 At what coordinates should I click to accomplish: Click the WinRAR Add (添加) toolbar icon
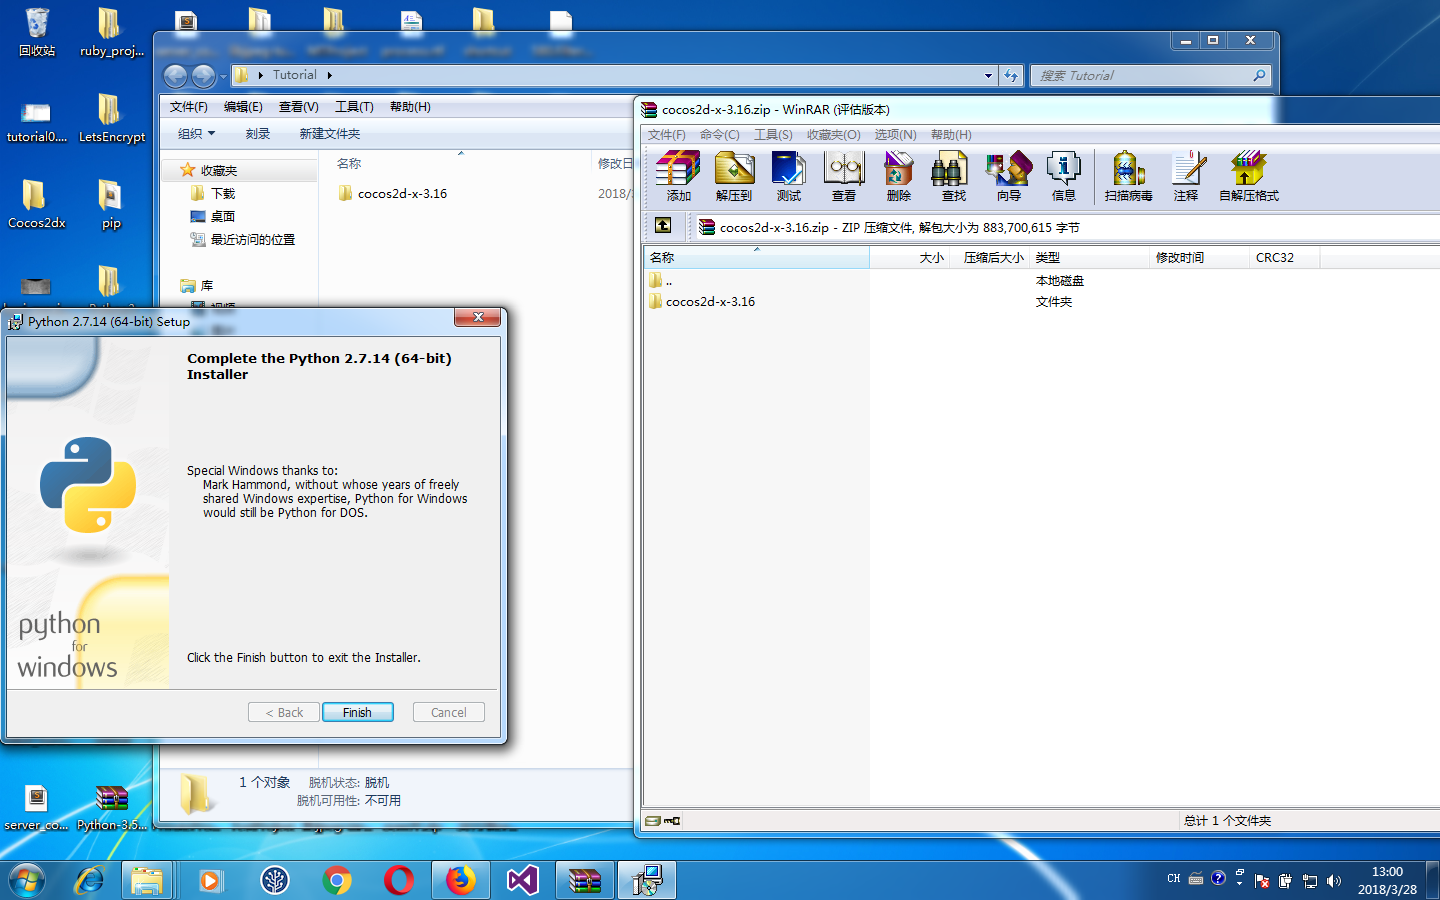678,176
